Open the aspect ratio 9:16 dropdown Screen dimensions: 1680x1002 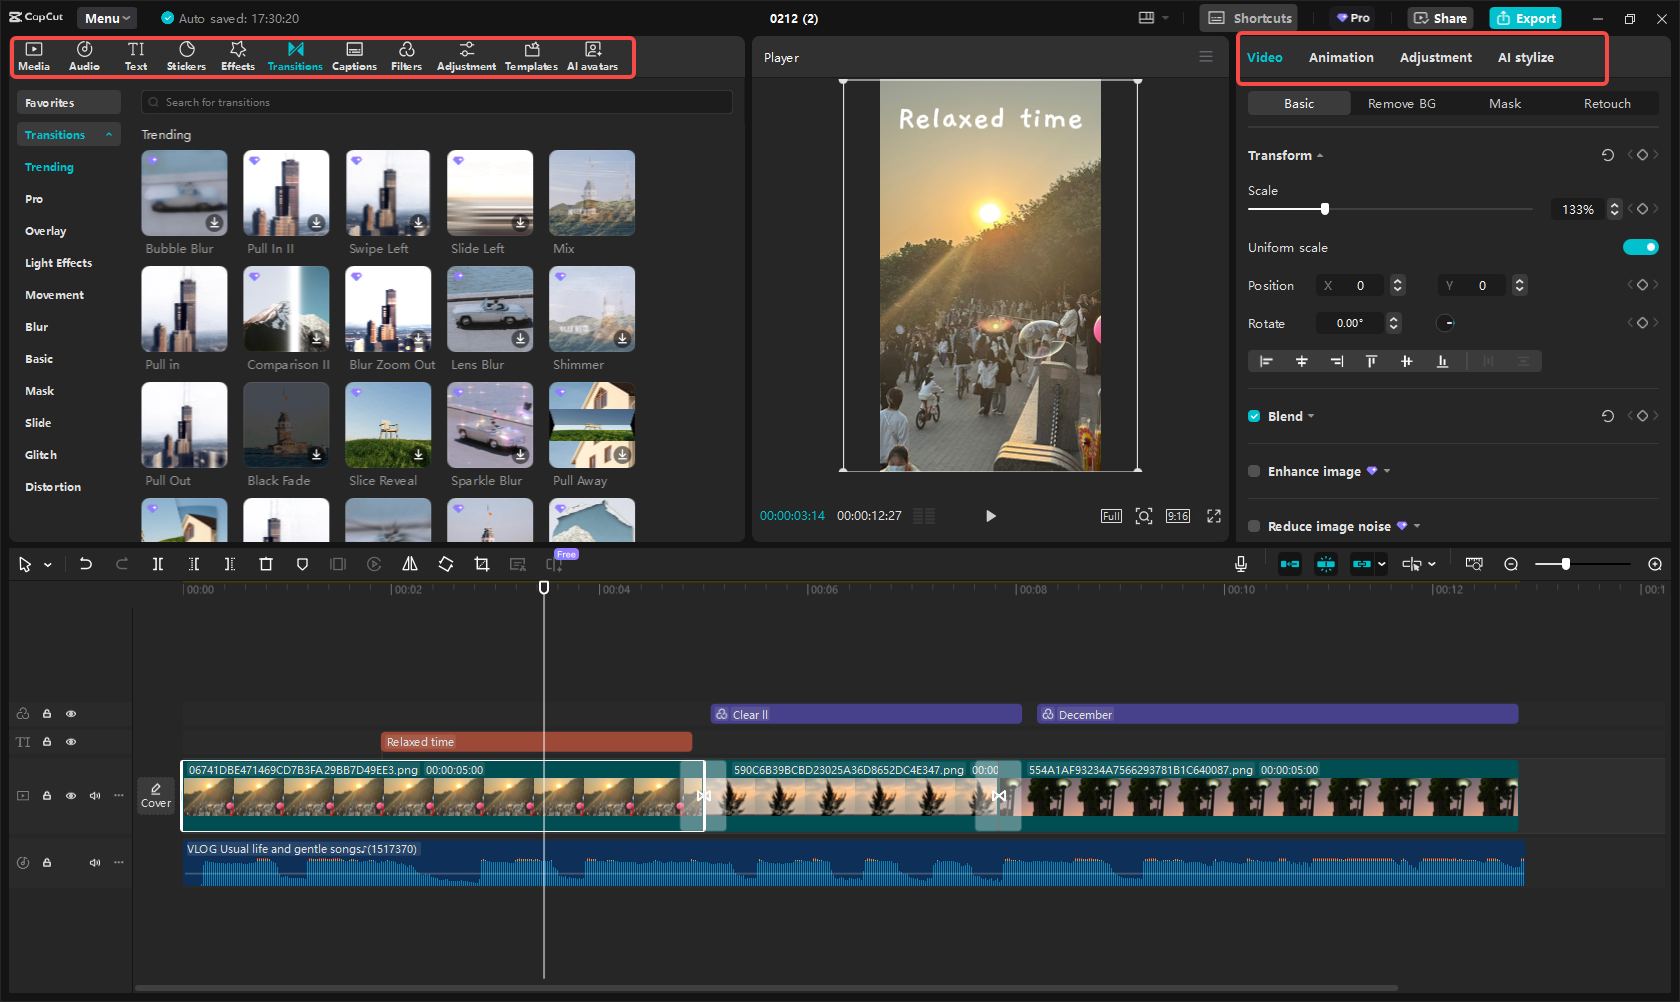(x=1177, y=515)
